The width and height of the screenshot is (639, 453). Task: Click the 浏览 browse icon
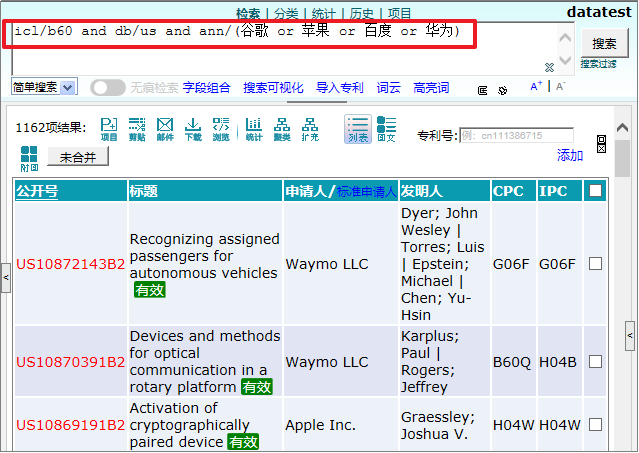point(221,129)
